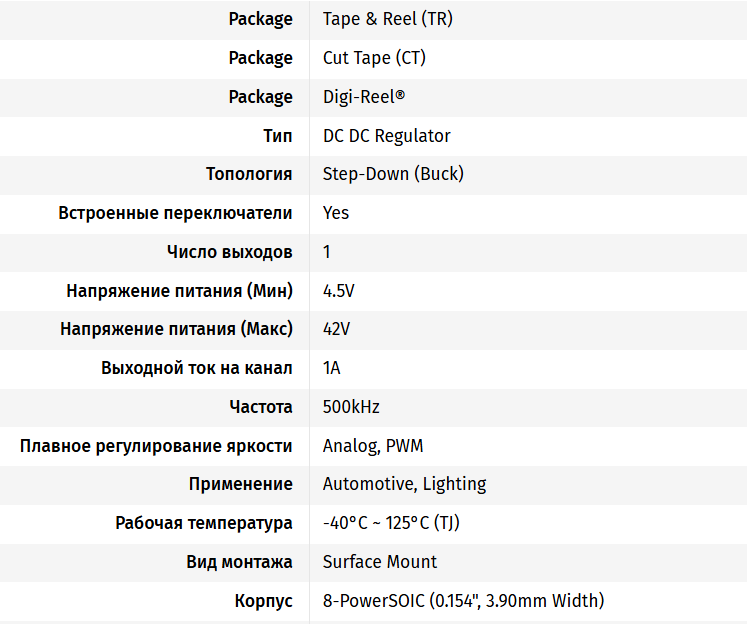Click the "Analog, PWM" dimming value
The height and width of the screenshot is (624, 747).
coord(373,446)
